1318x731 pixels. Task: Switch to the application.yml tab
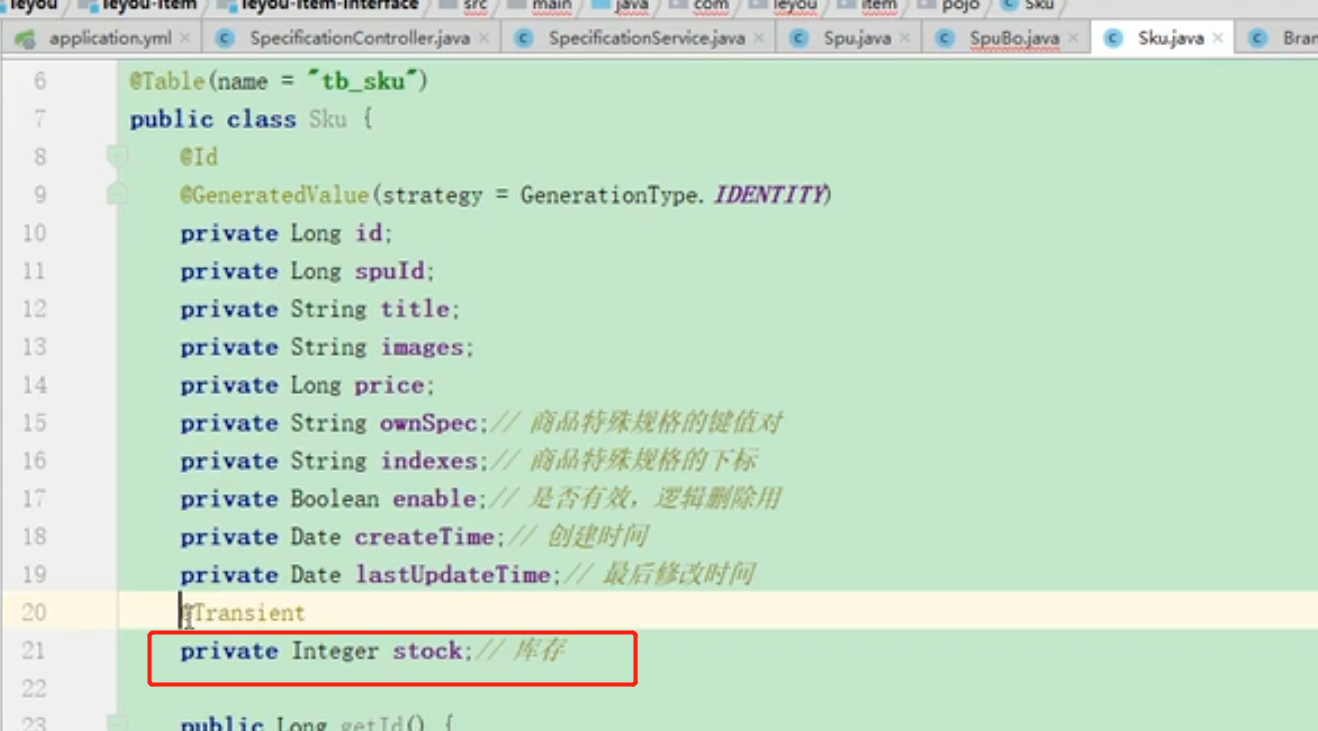pyautogui.click(x=110, y=39)
